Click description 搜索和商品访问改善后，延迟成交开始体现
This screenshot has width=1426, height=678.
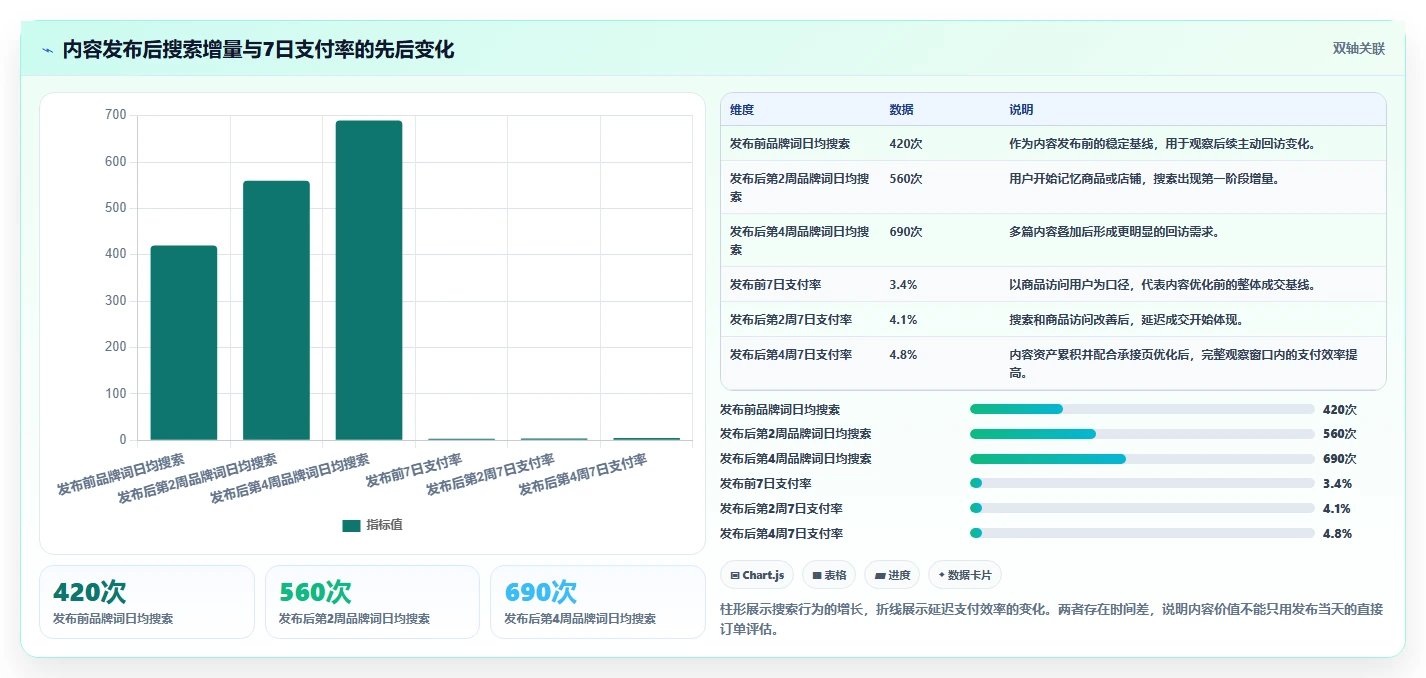pos(1126,320)
